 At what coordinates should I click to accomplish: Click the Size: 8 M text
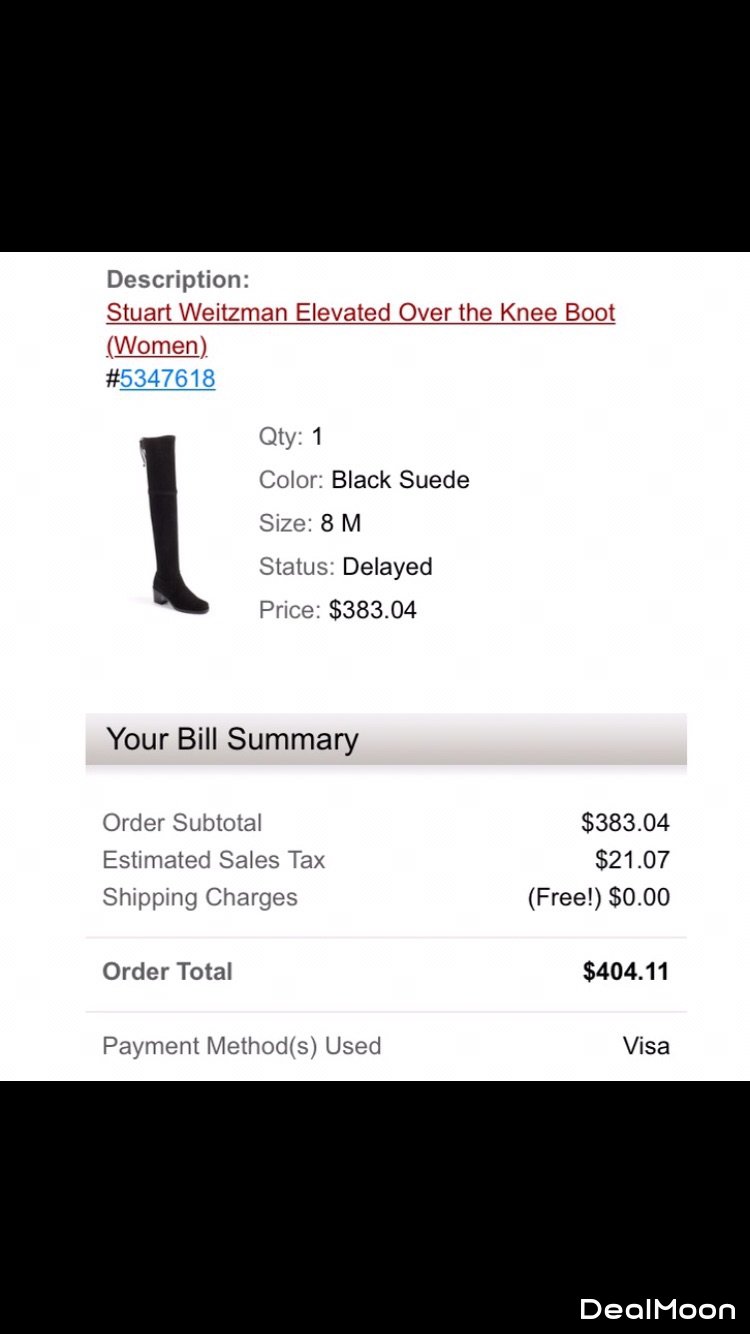coord(310,523)
